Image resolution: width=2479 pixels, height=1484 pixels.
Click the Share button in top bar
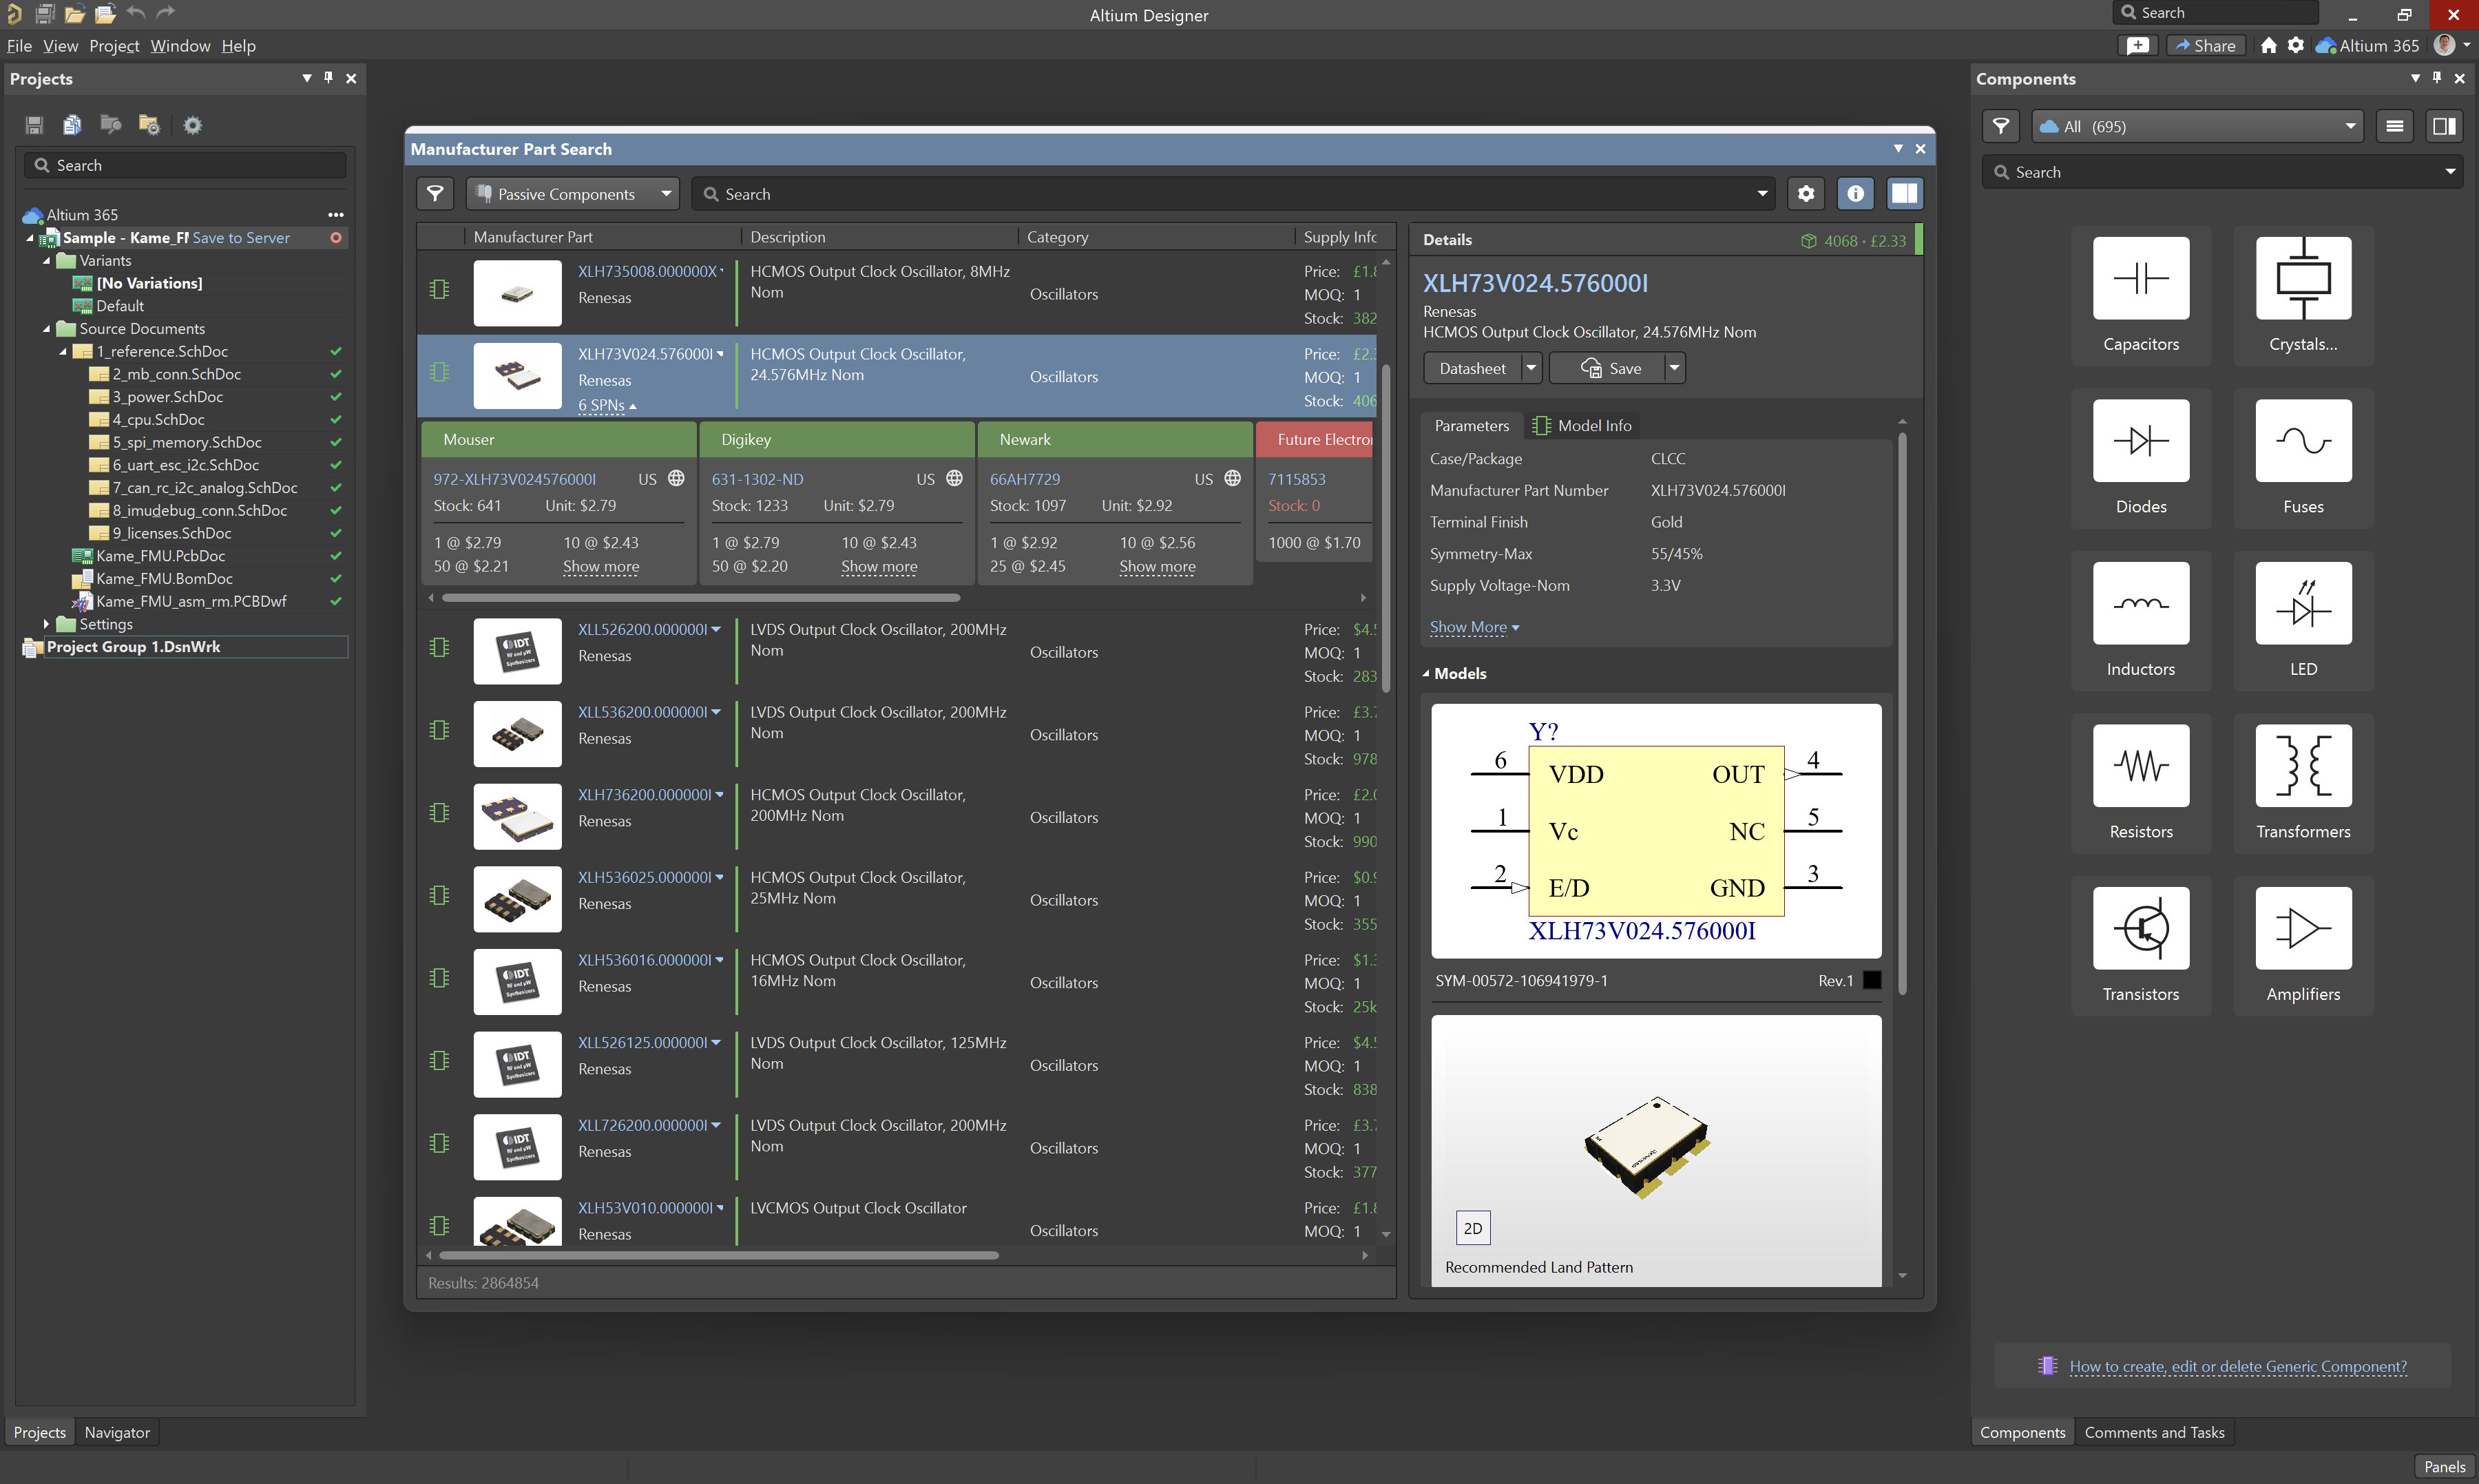(x=2205, y=46)
